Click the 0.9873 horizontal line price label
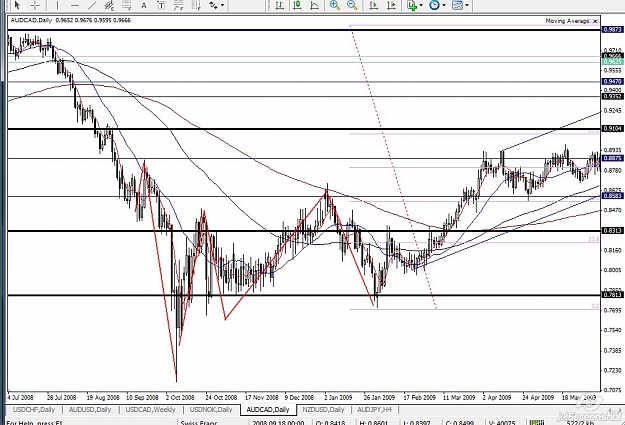 click(613, 30)
